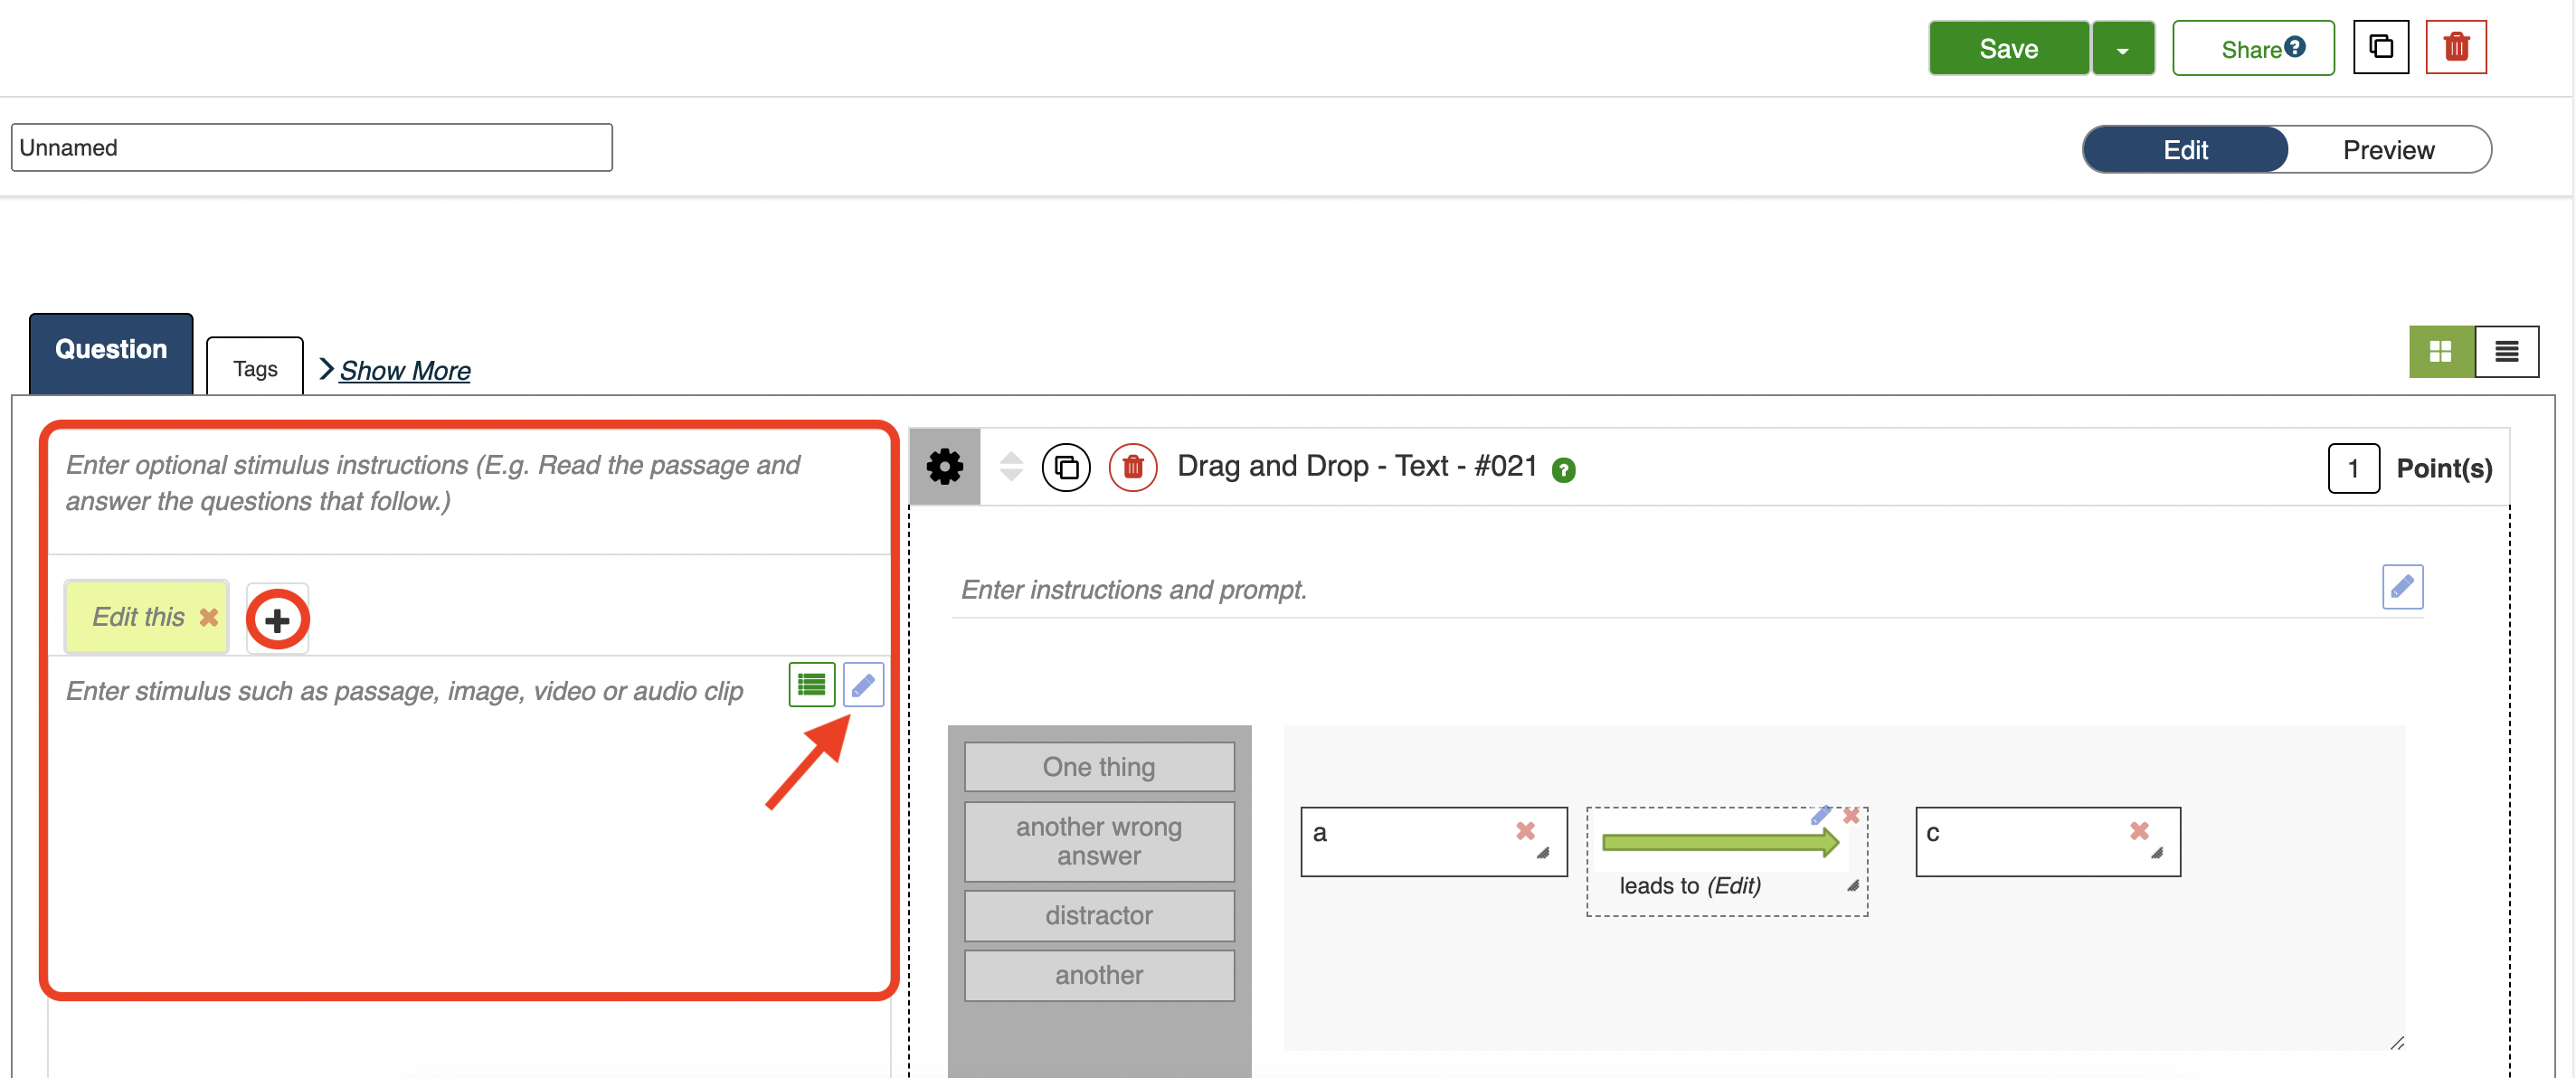Delete the Drag and Drop question
Screen dimensions: 2576x1078
tap(1132, 467)
